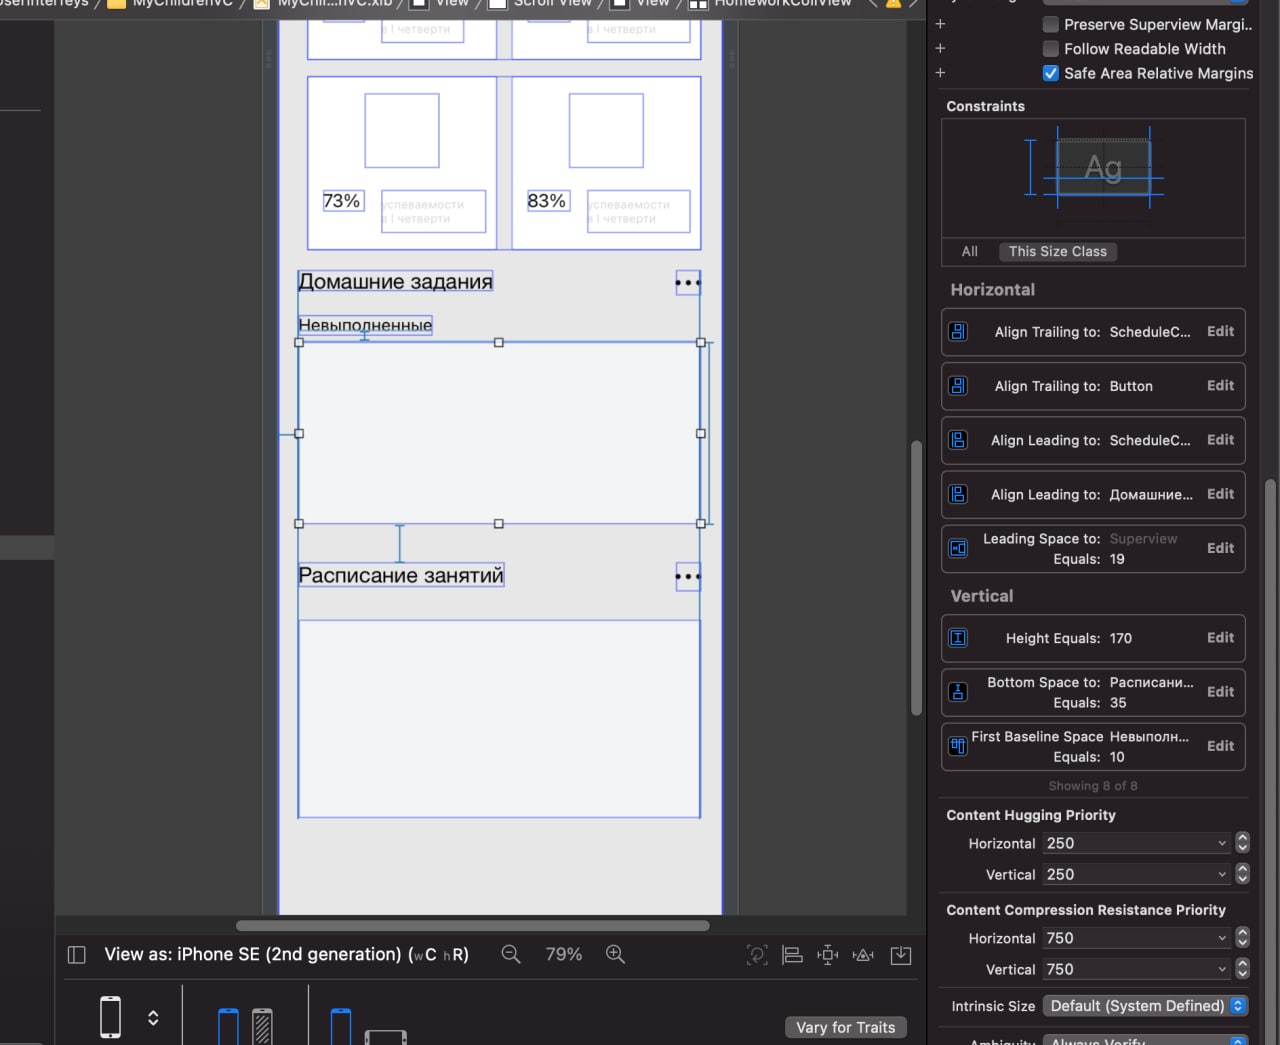Image resolution: width=1280 pixels, height=1045 pixels.
Task: Click Scroll View in the jump bar
Action: tap(540, 3)
